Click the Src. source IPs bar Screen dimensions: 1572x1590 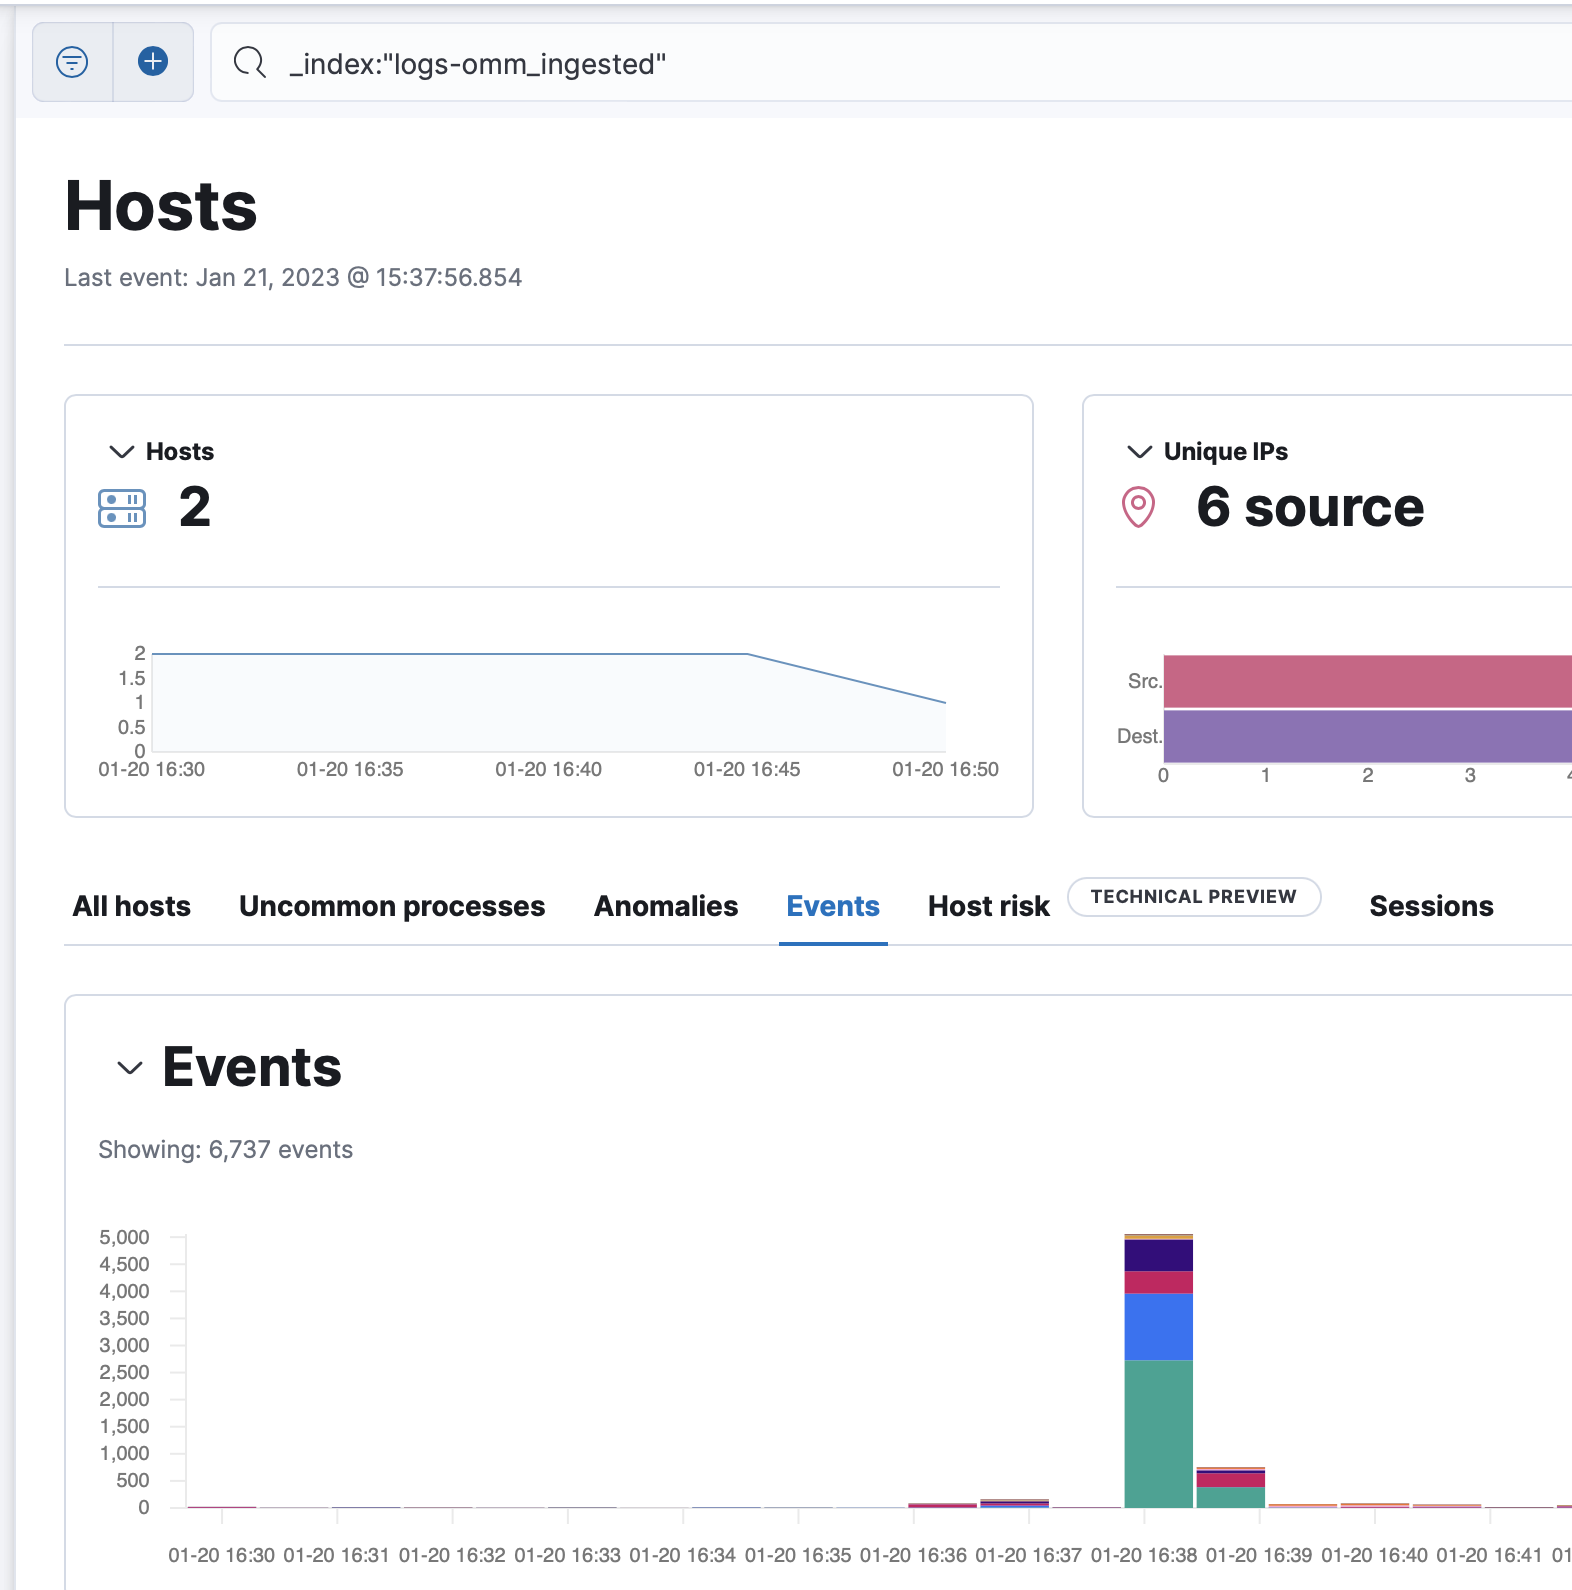pyautogui.click(x=1367, y=681)
